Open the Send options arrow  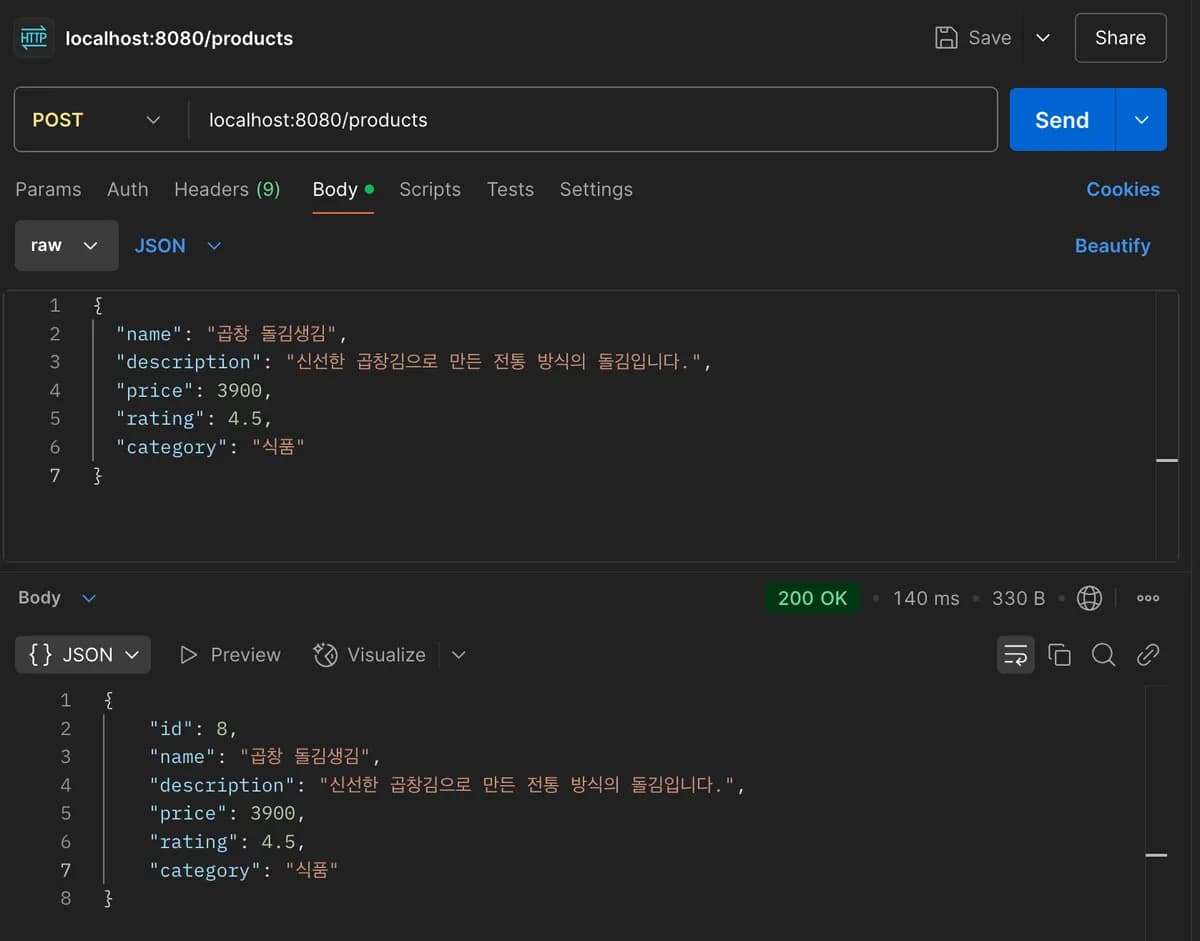pyautogui.click(x=1141, y=120)
